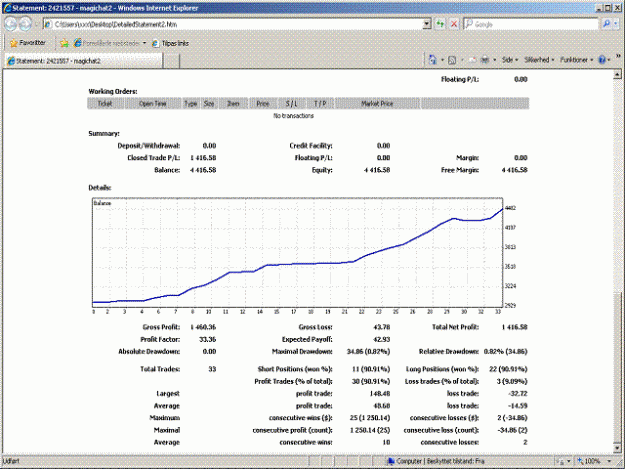Click the search magnifier icon
This screenshot has width=625, height=469.
(x=607, y=24)
